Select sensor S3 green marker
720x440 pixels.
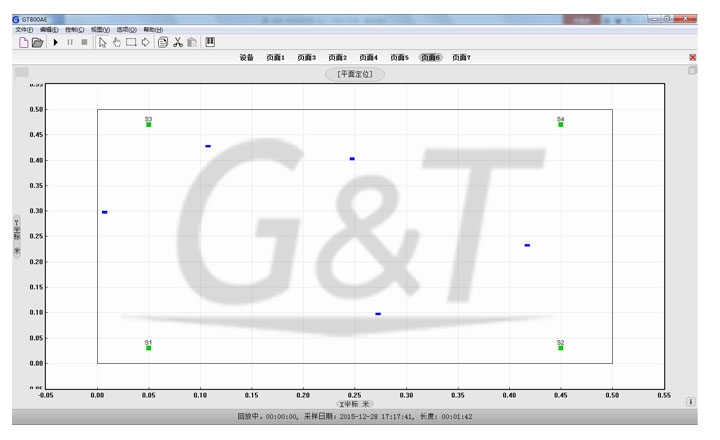pyautogui.click(x=148, y=124)
